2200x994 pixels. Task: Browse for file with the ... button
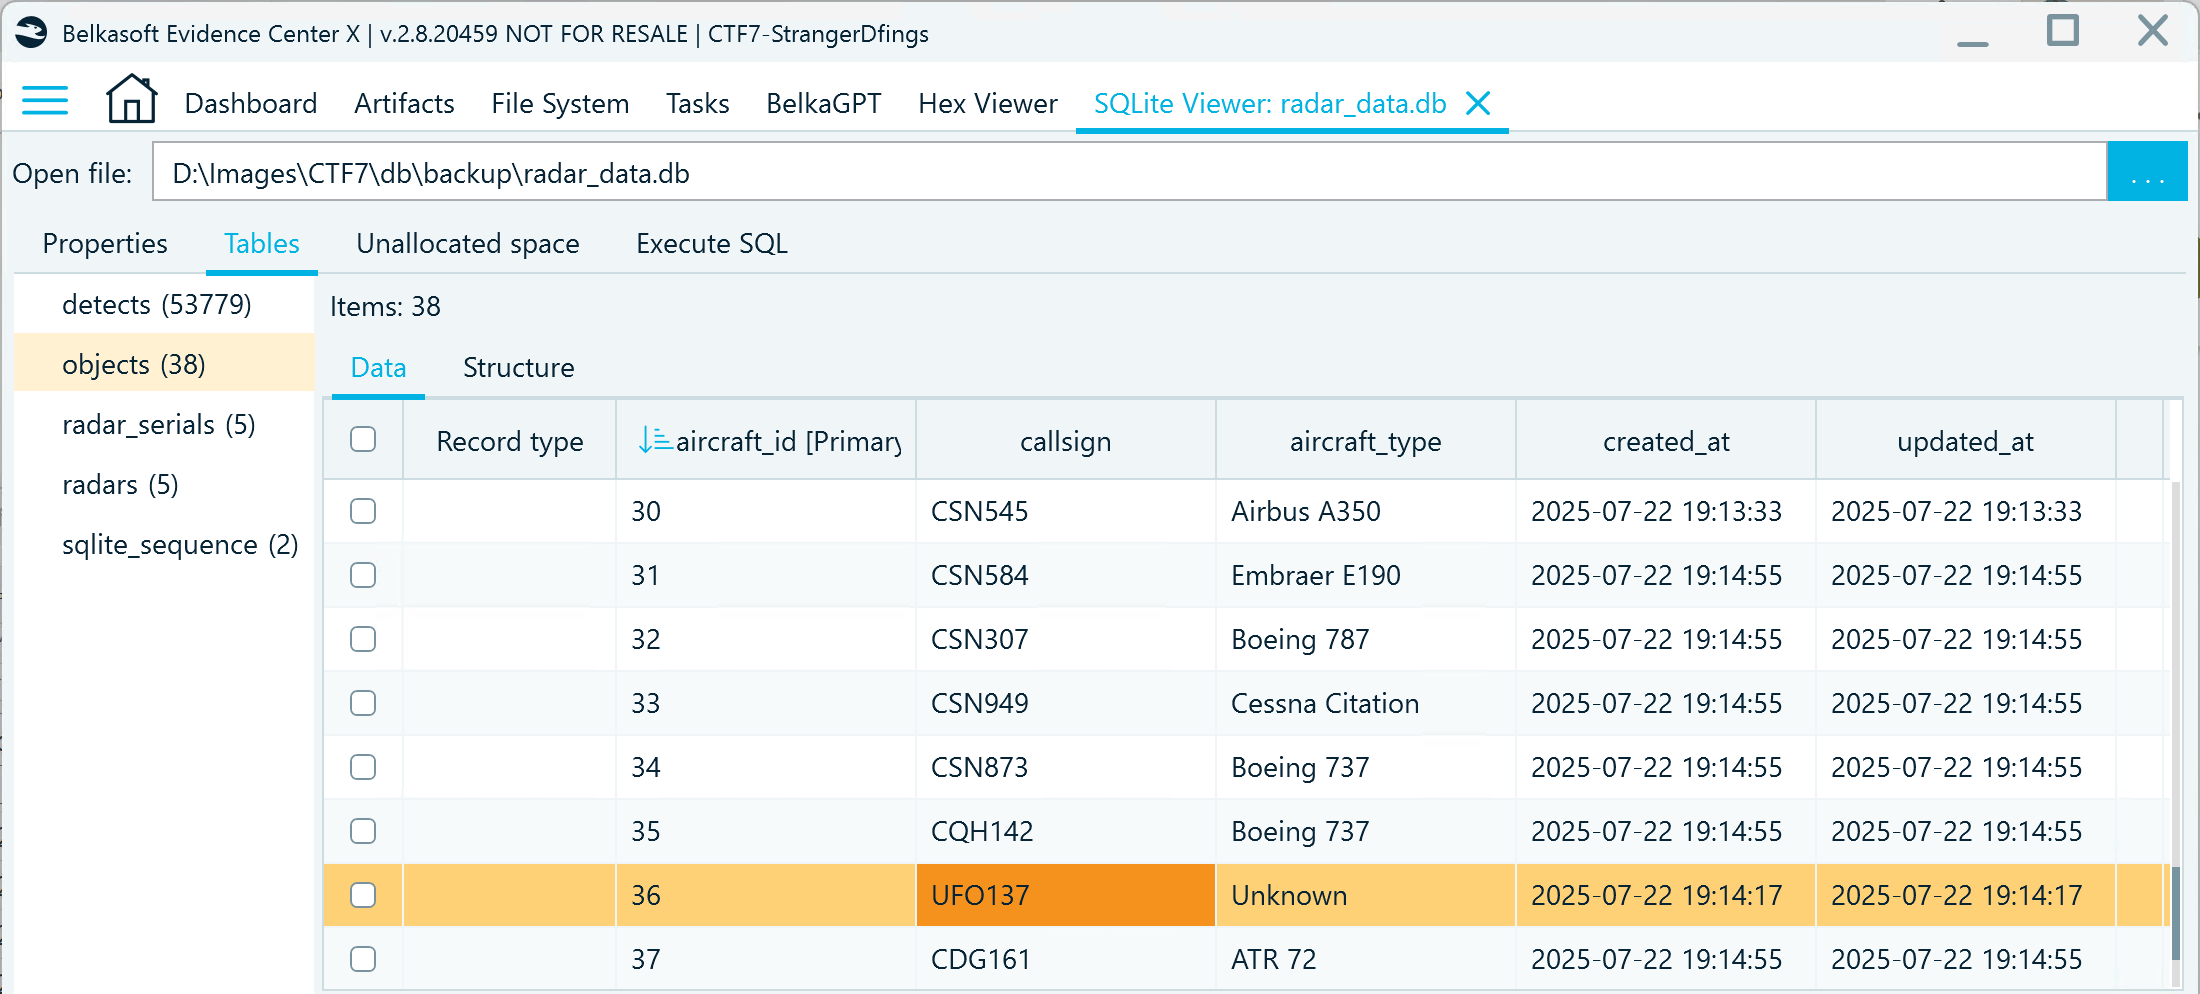2147,172
